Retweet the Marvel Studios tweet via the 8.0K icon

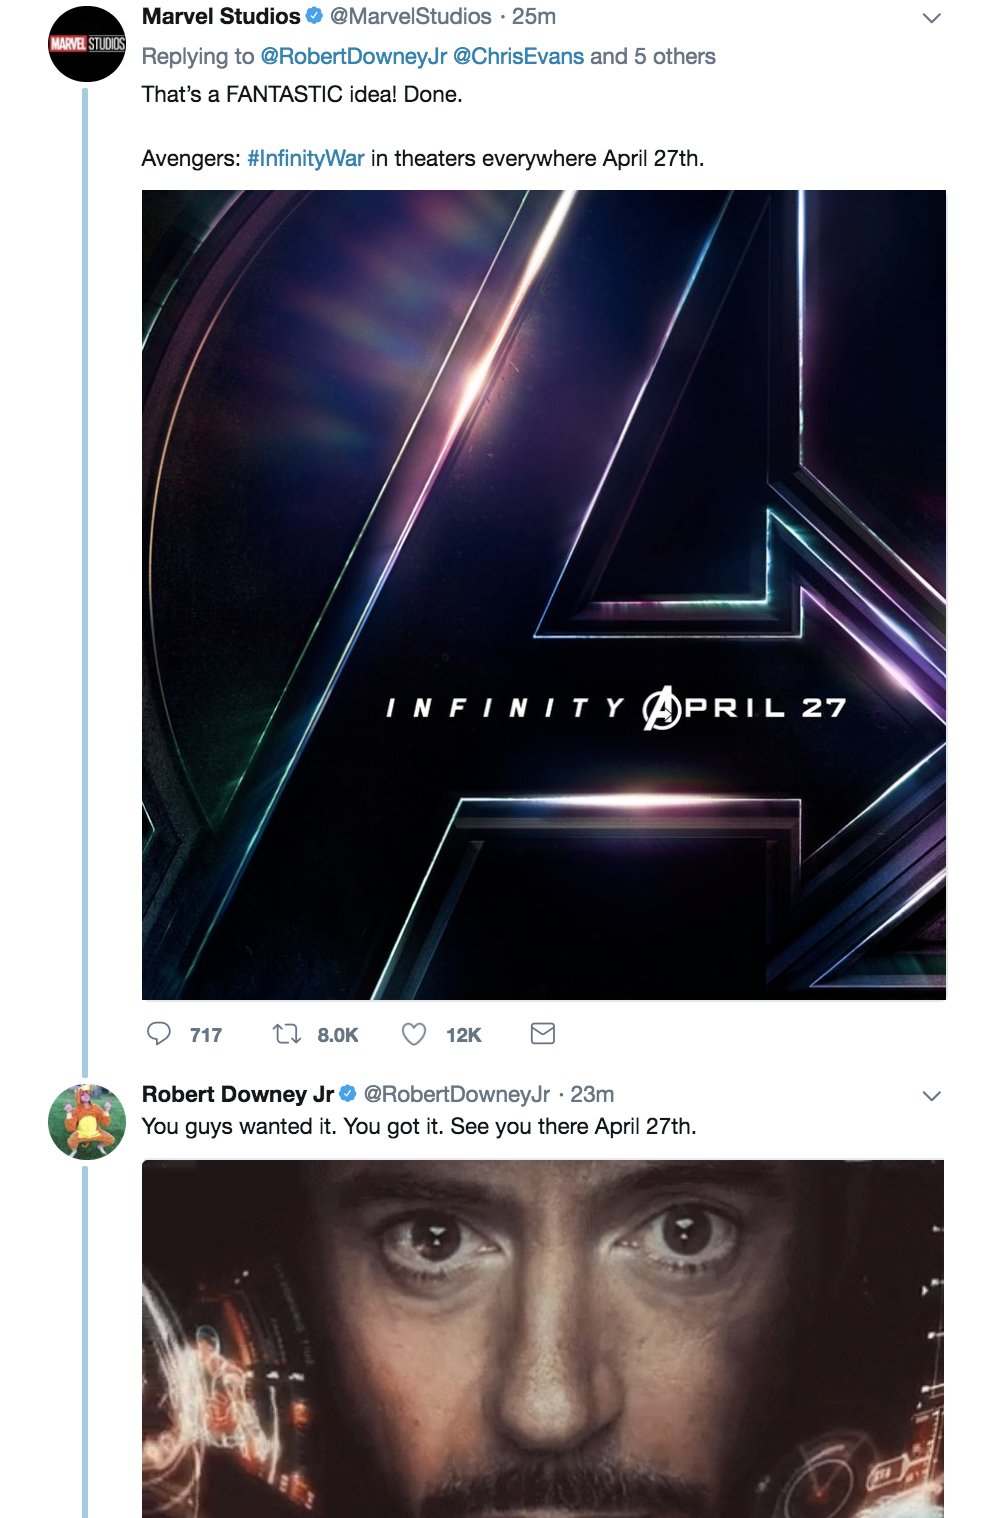287,1034
